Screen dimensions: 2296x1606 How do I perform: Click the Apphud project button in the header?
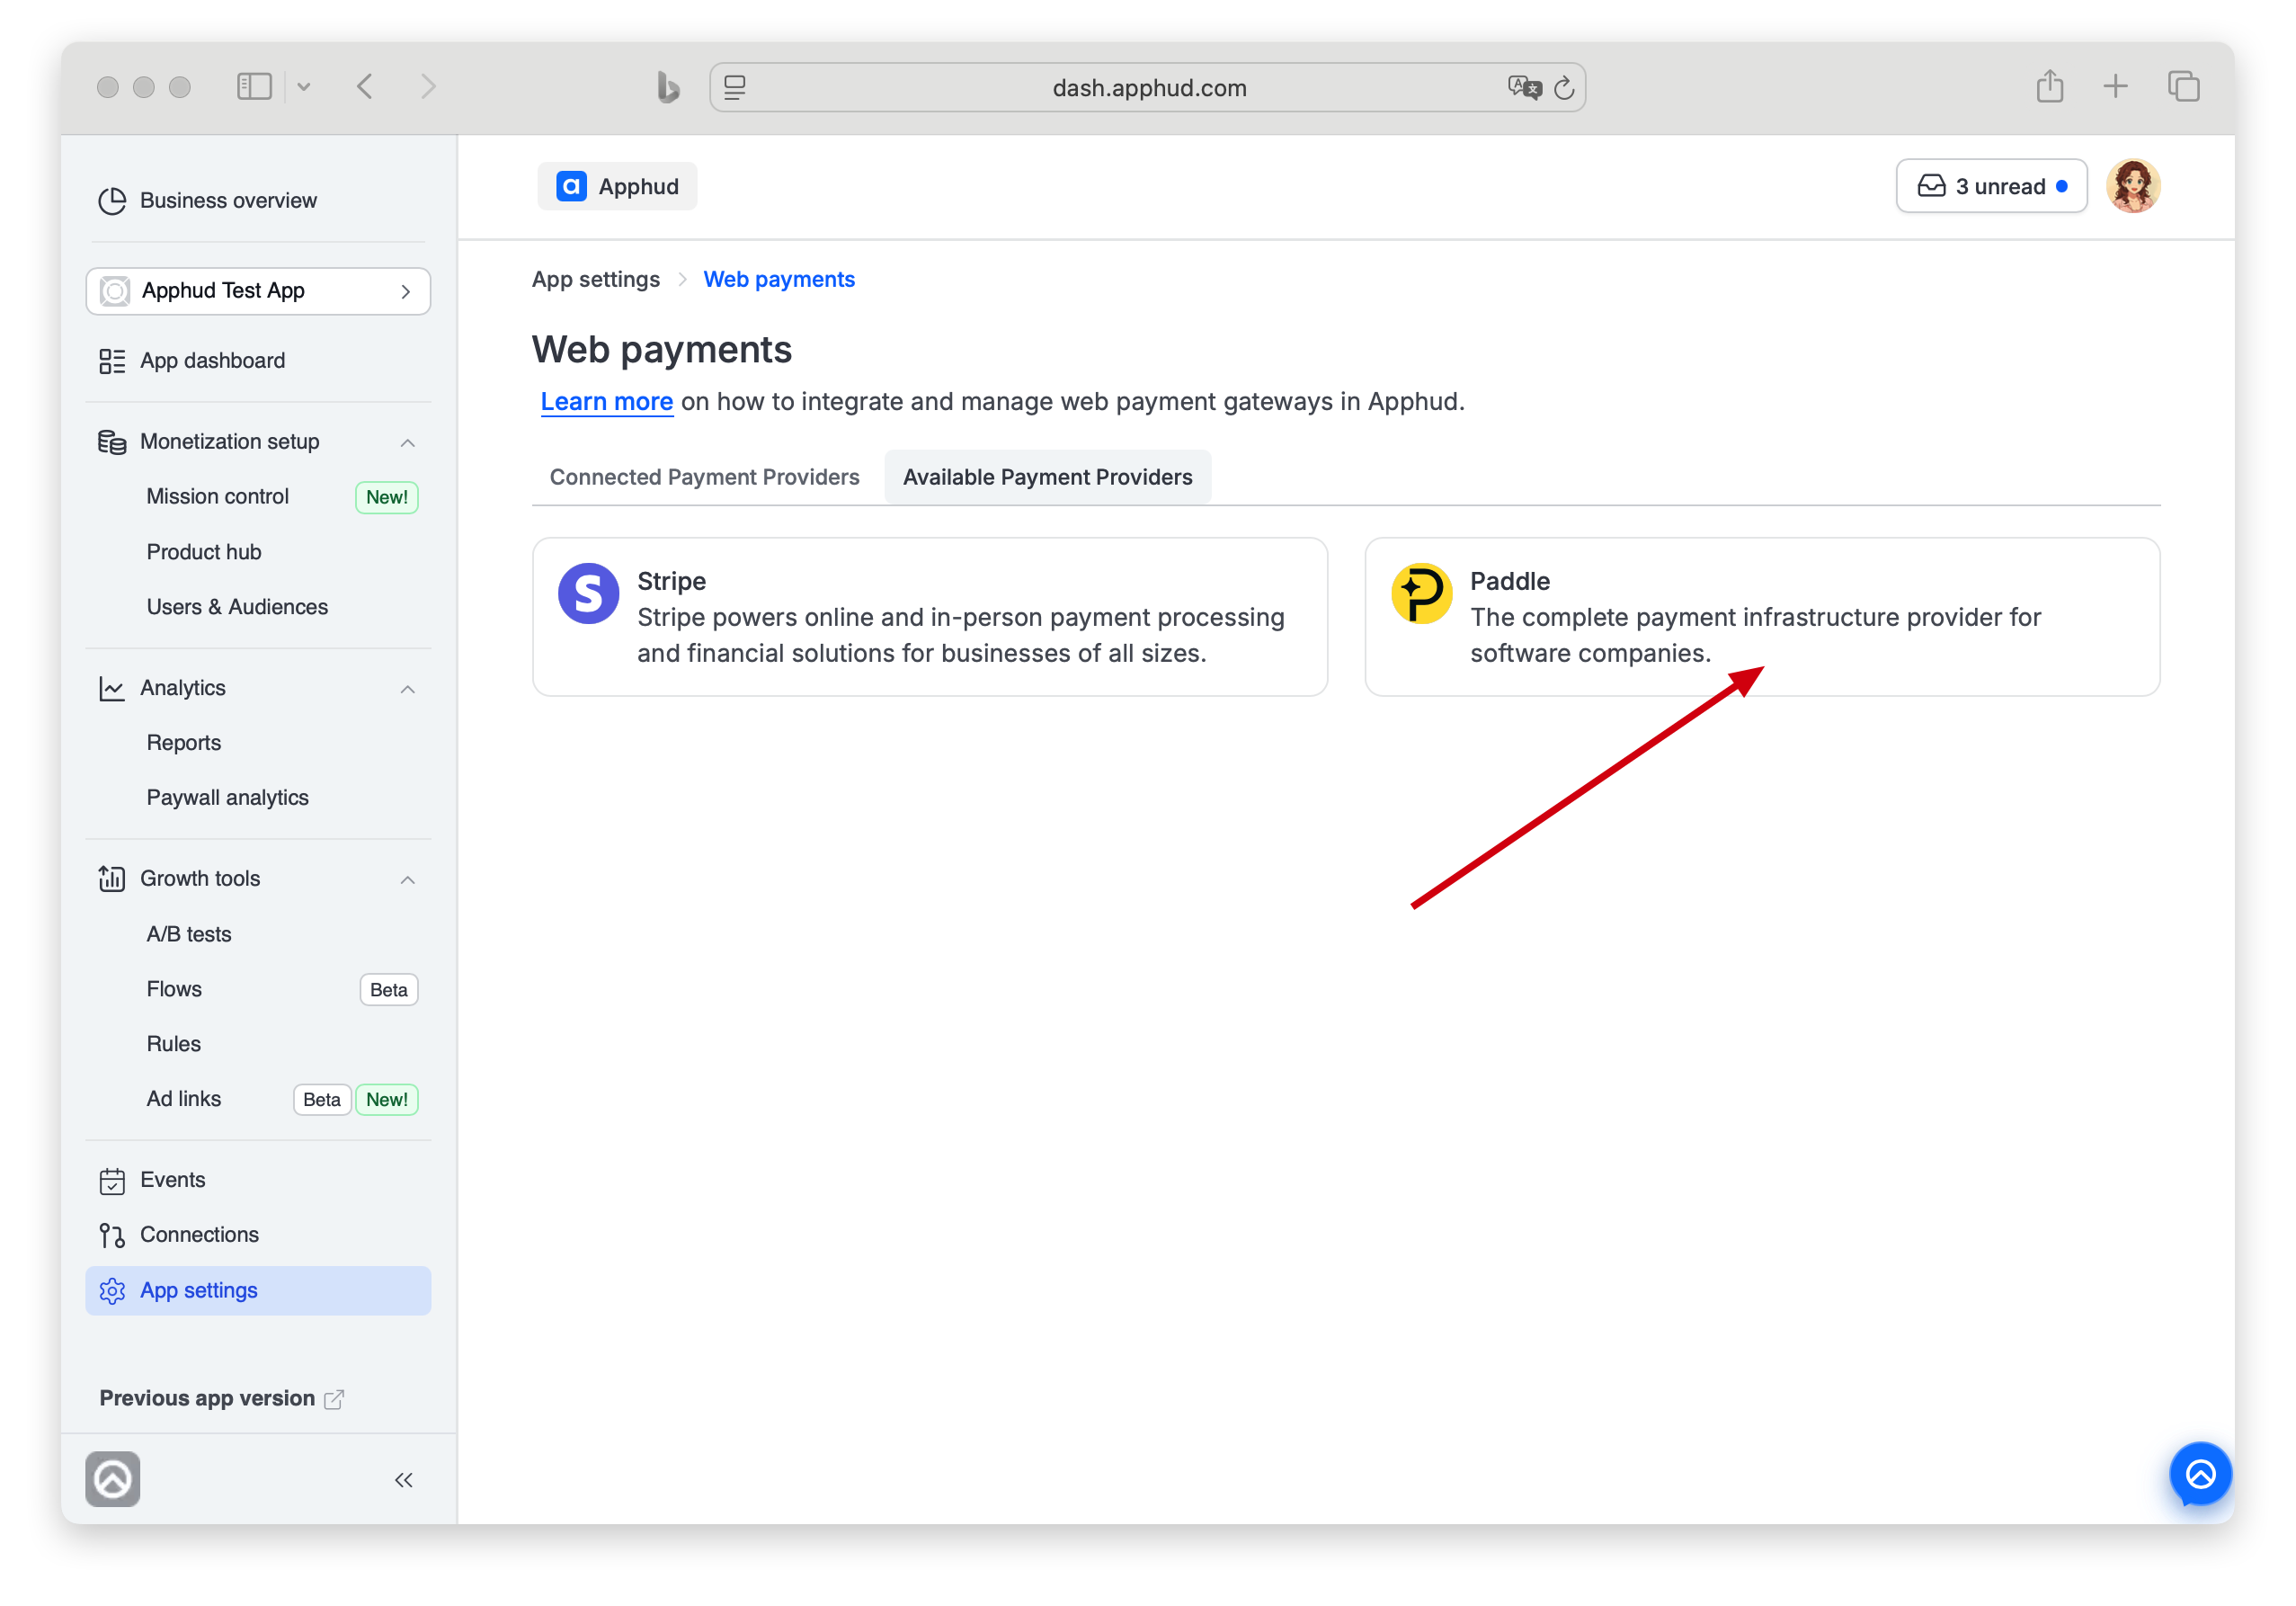point(617,186)
